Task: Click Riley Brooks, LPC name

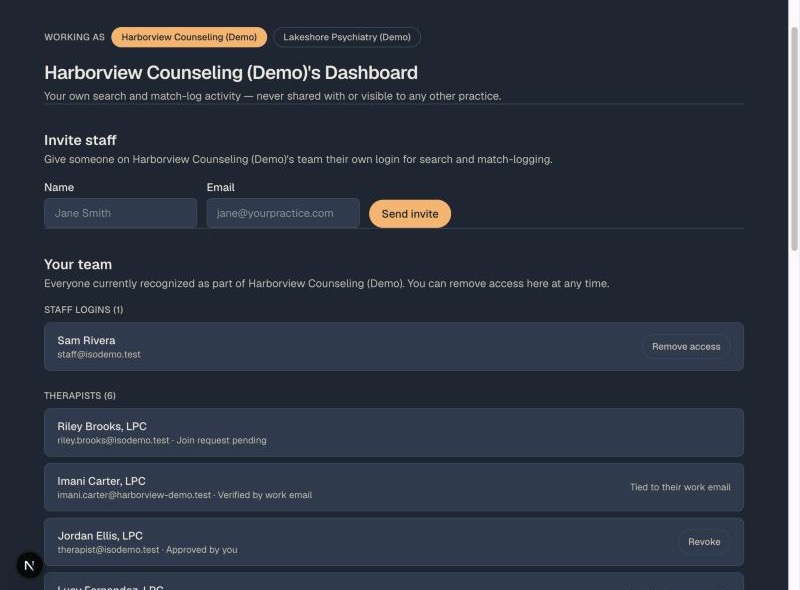Action: (102, 426)
